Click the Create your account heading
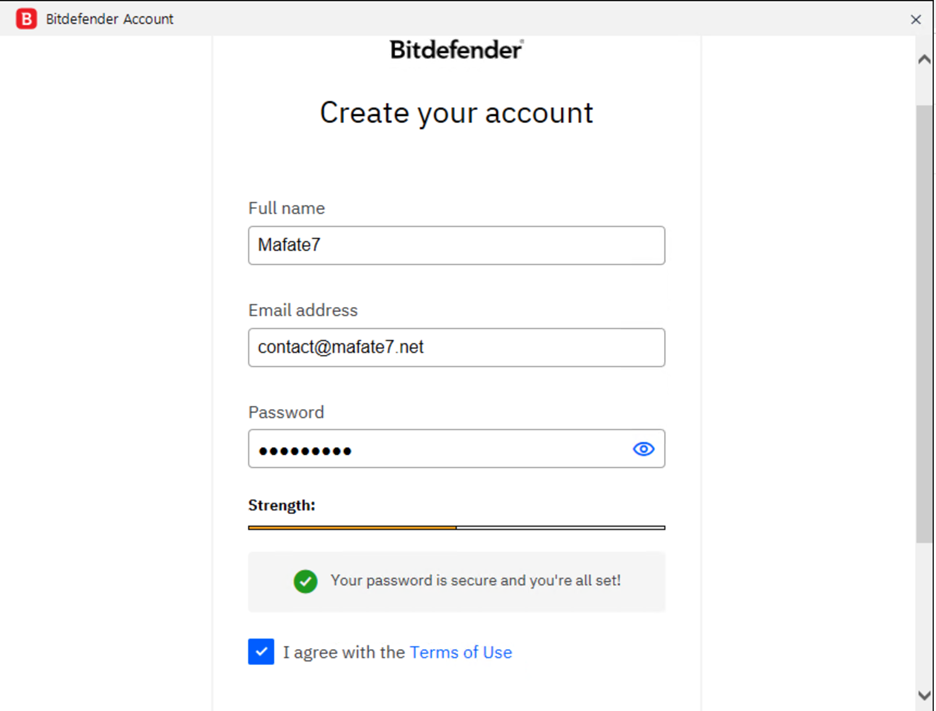The height and width of the screenshot is (711, 936). pyautogui.click(x=457, y=113)
